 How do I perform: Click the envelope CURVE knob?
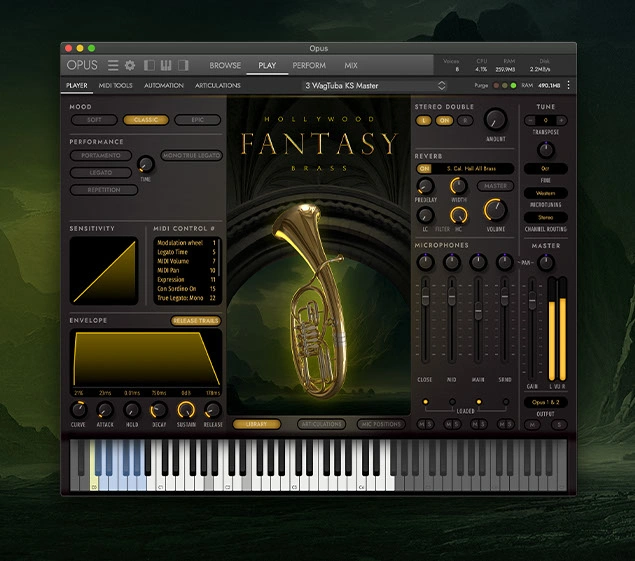click(78, 410)
